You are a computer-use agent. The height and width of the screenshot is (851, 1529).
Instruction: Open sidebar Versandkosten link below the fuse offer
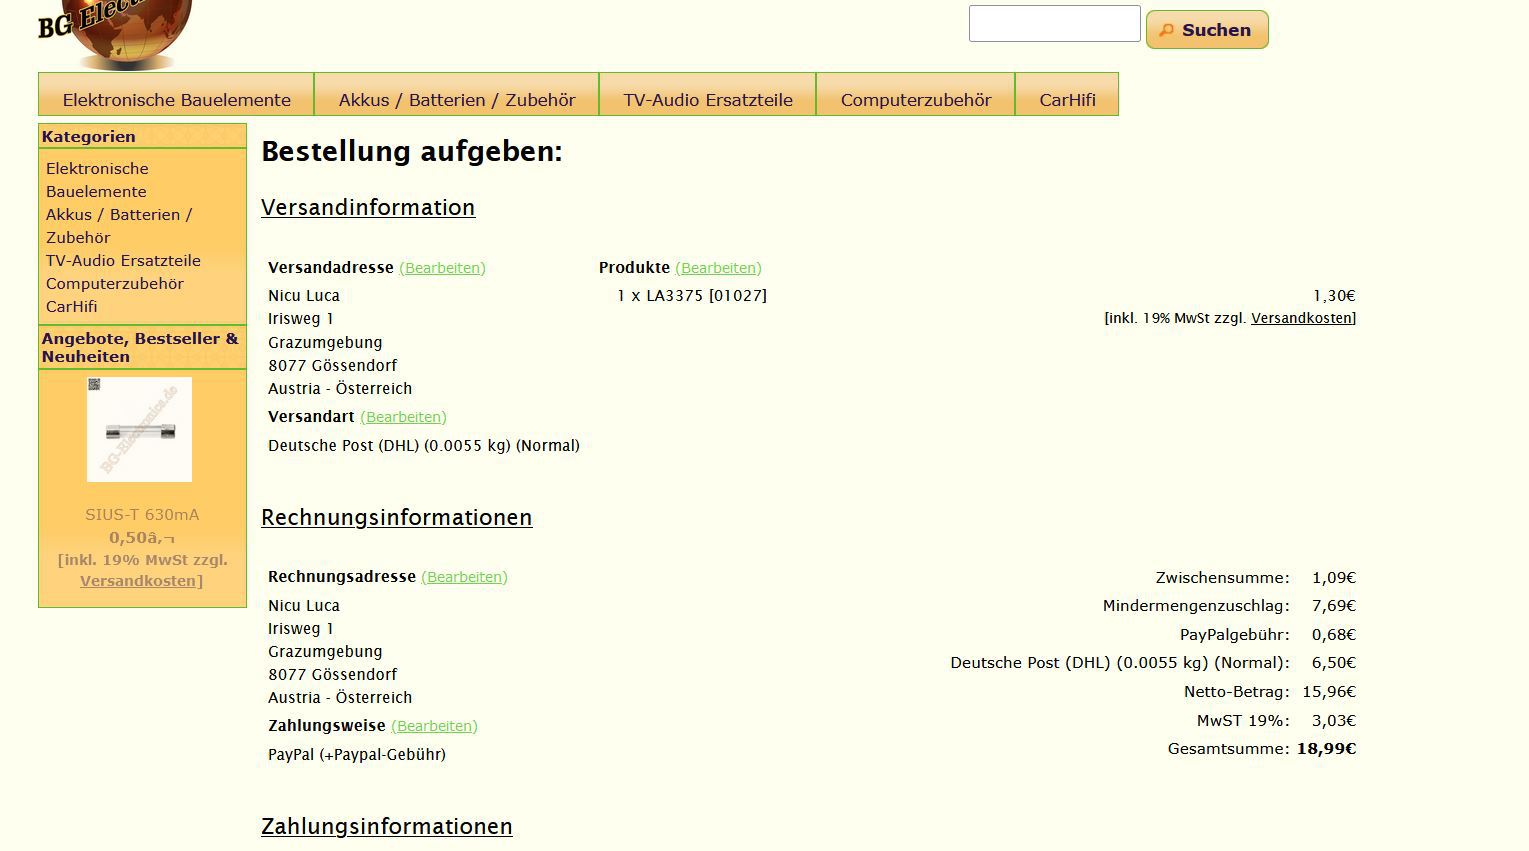pos(138,581)
